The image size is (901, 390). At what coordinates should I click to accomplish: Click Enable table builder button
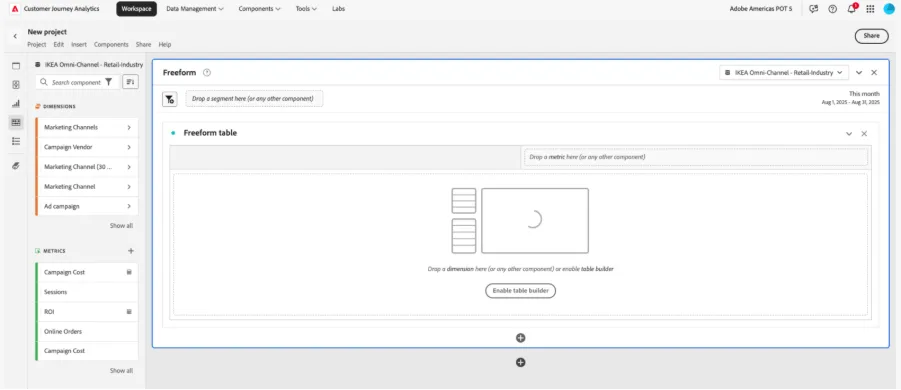(x=521, y=291)
